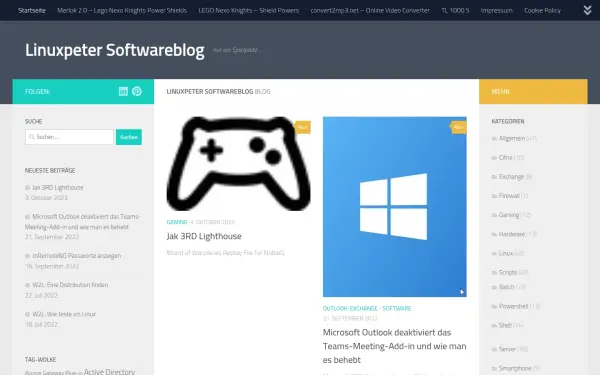Viewport: 600px width, 375px height.
Task: Click clock icon next to W2L: Eine Distribution finden
Action: point(28,285)
